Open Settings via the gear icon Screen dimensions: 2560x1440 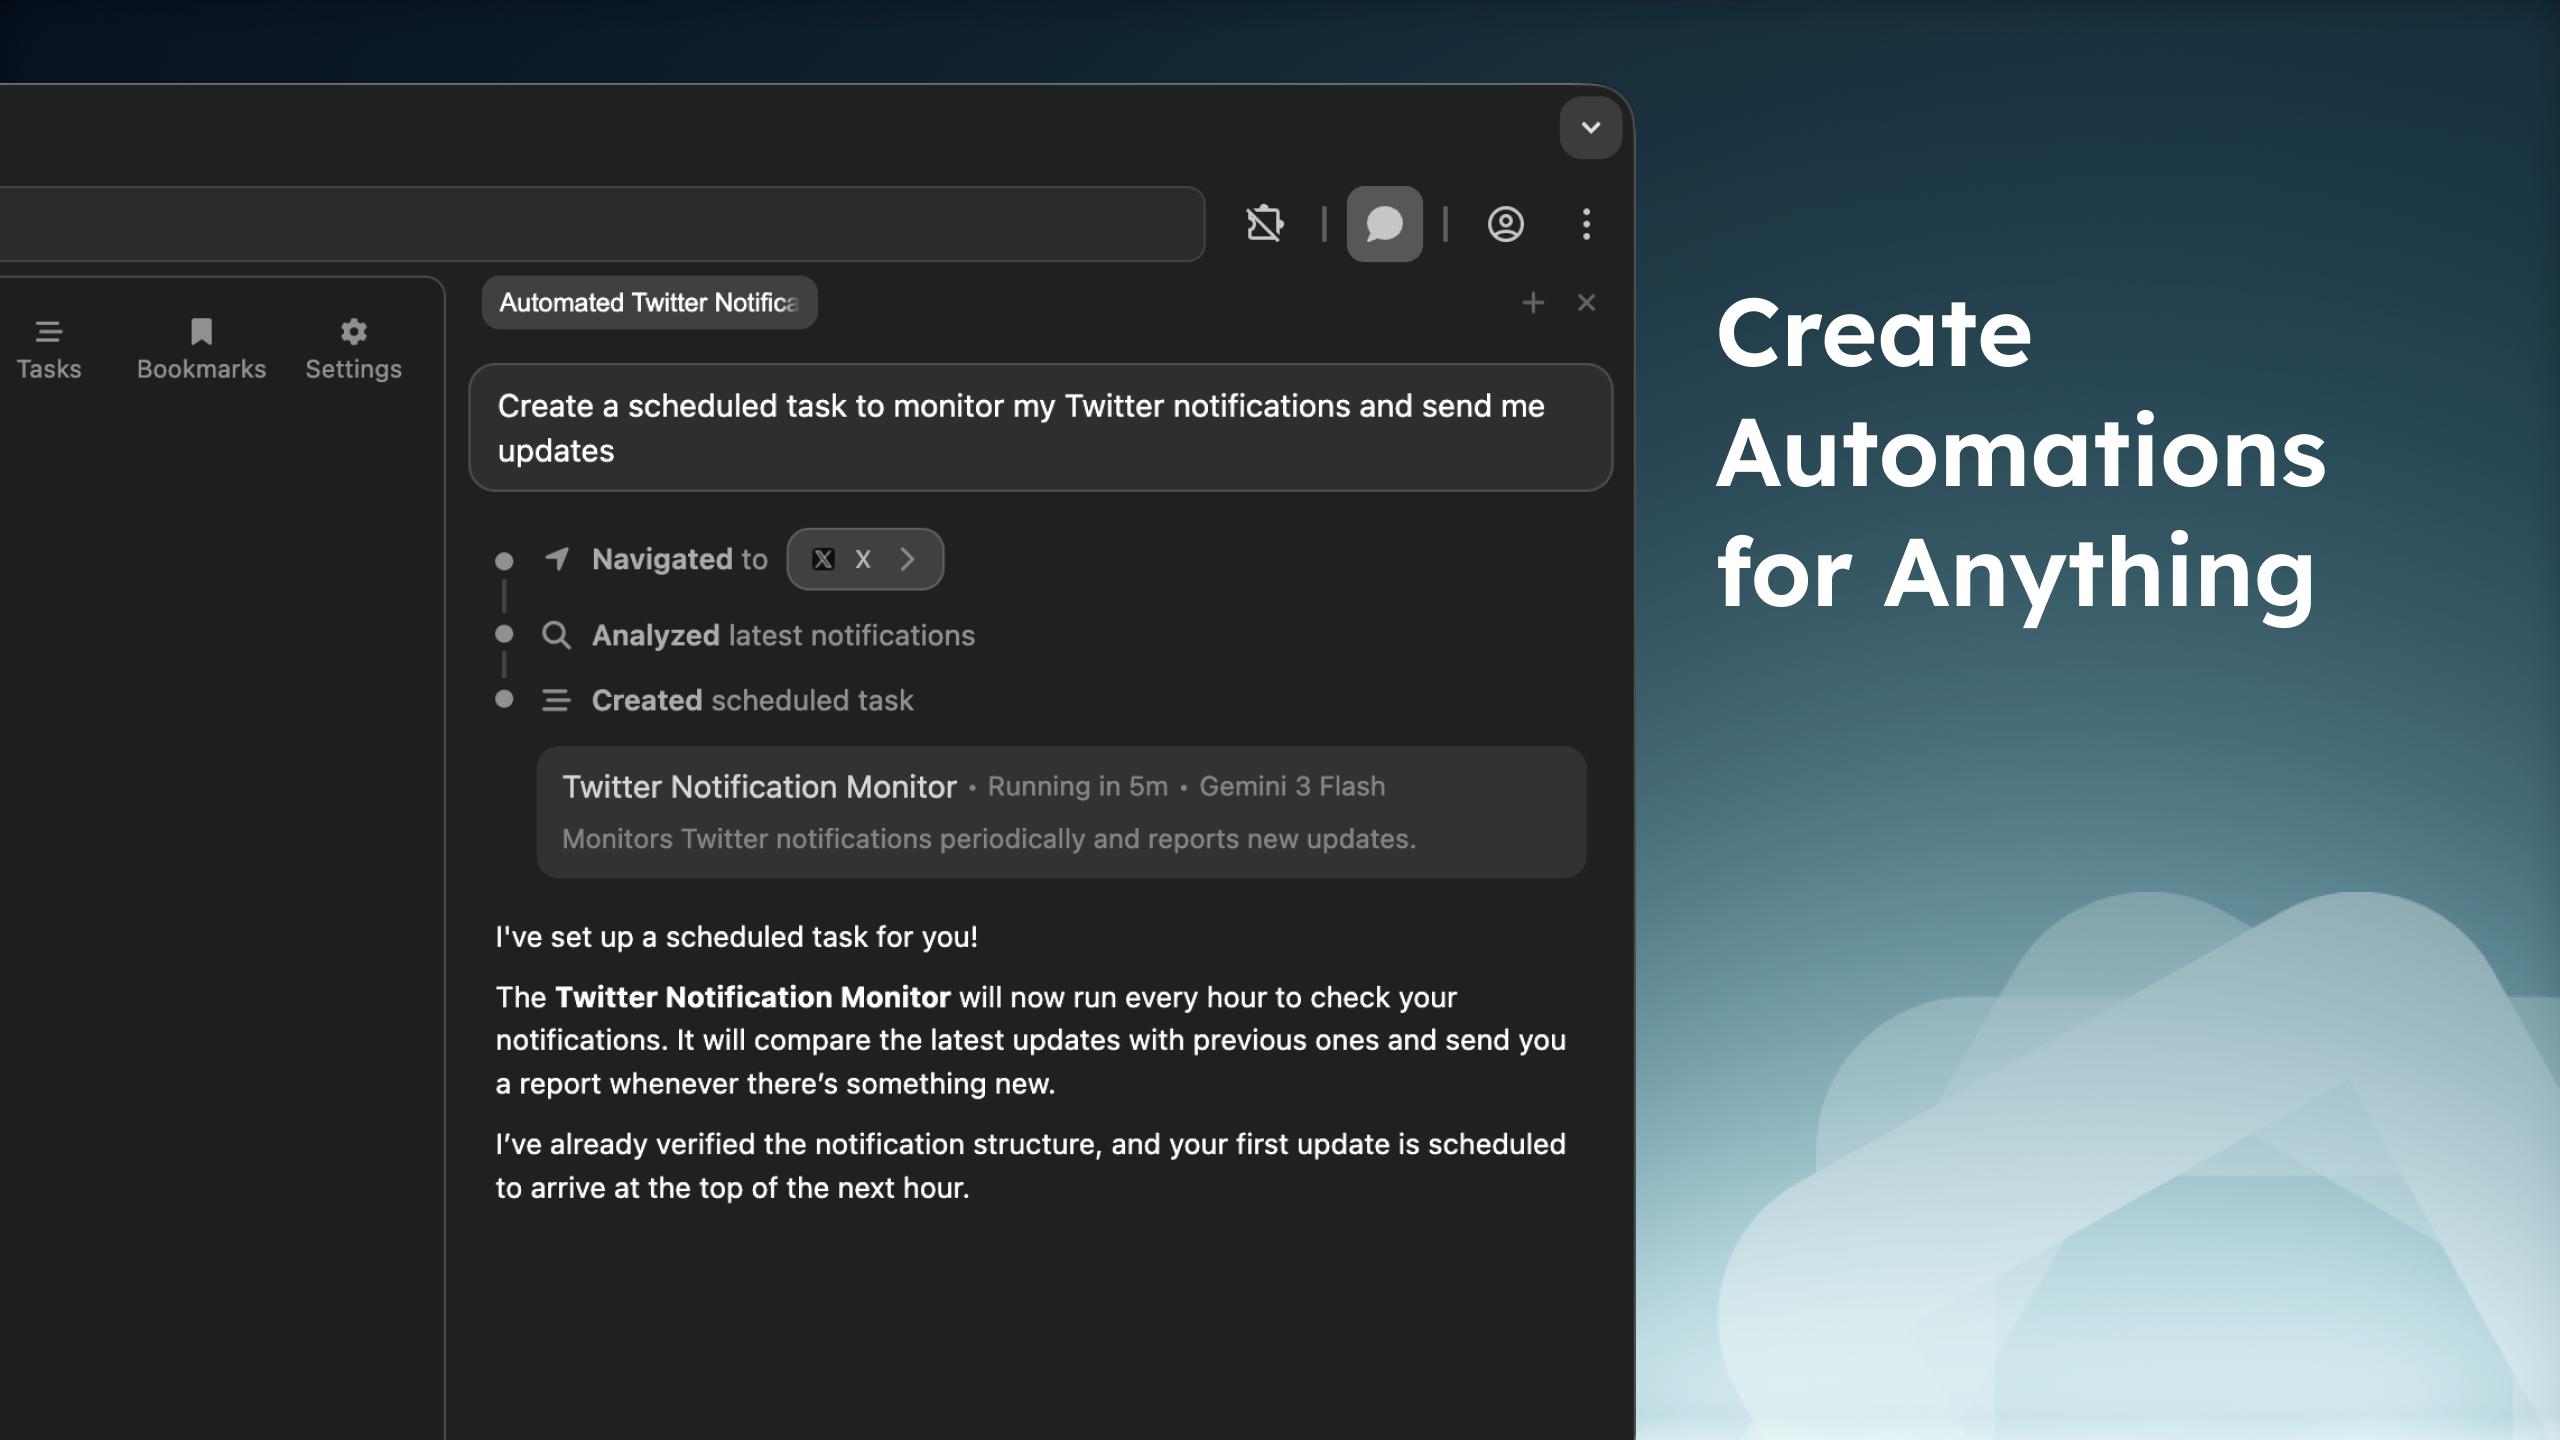pos(352,347)
